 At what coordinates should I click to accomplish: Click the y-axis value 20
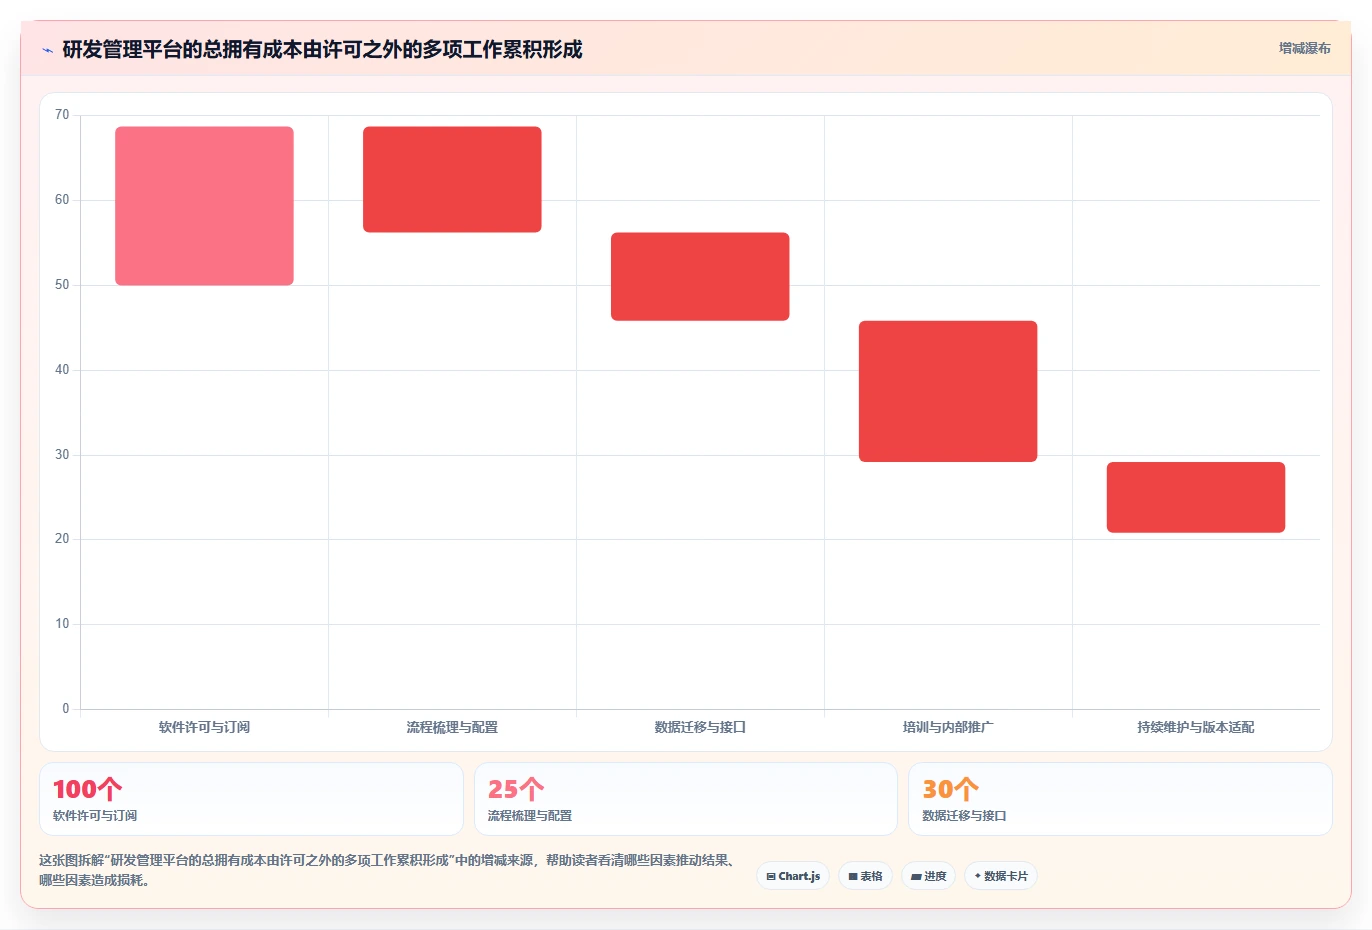[62, 539]
